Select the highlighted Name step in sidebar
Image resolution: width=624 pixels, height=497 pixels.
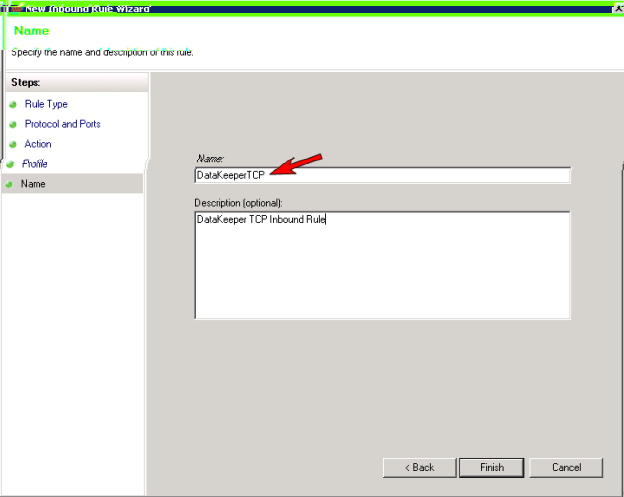[33, 184]
